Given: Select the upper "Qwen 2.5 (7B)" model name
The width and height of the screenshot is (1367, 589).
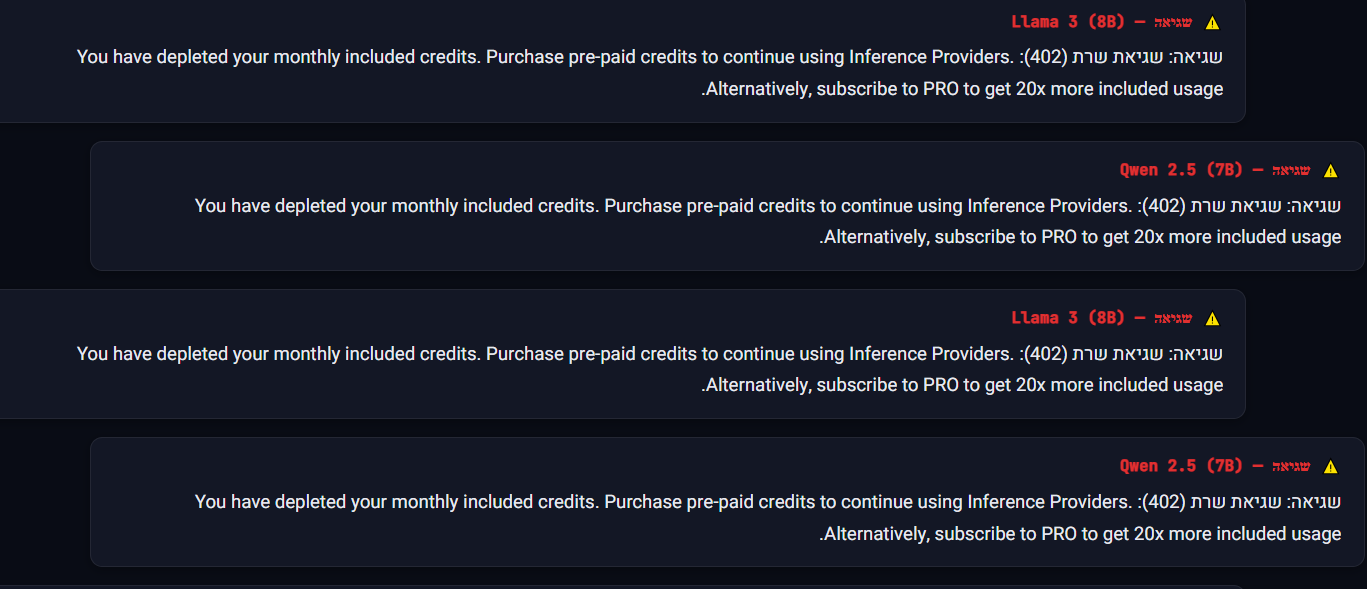Looking at the screenshot, I should click(x=1181, y=170).
